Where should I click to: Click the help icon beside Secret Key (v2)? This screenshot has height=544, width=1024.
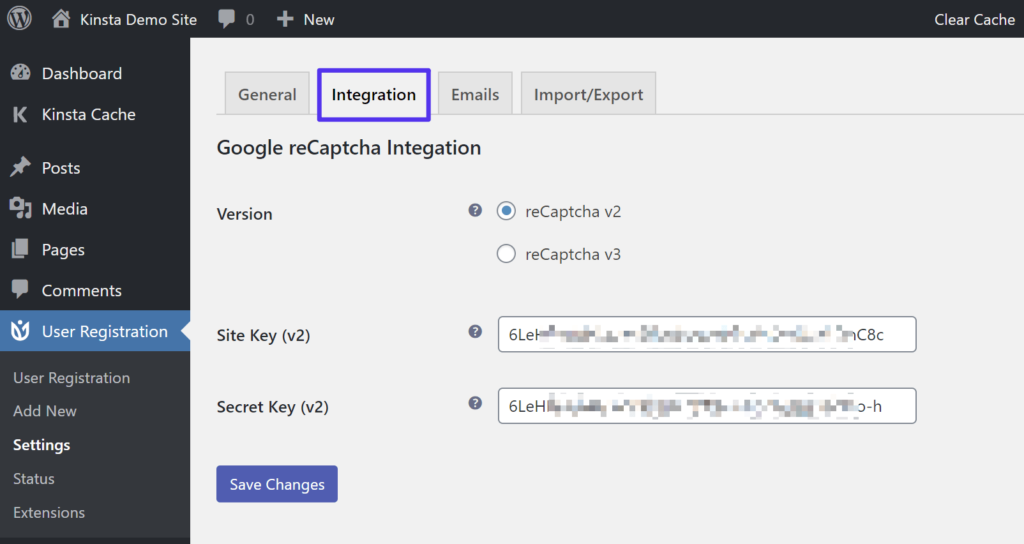point(475,403)
